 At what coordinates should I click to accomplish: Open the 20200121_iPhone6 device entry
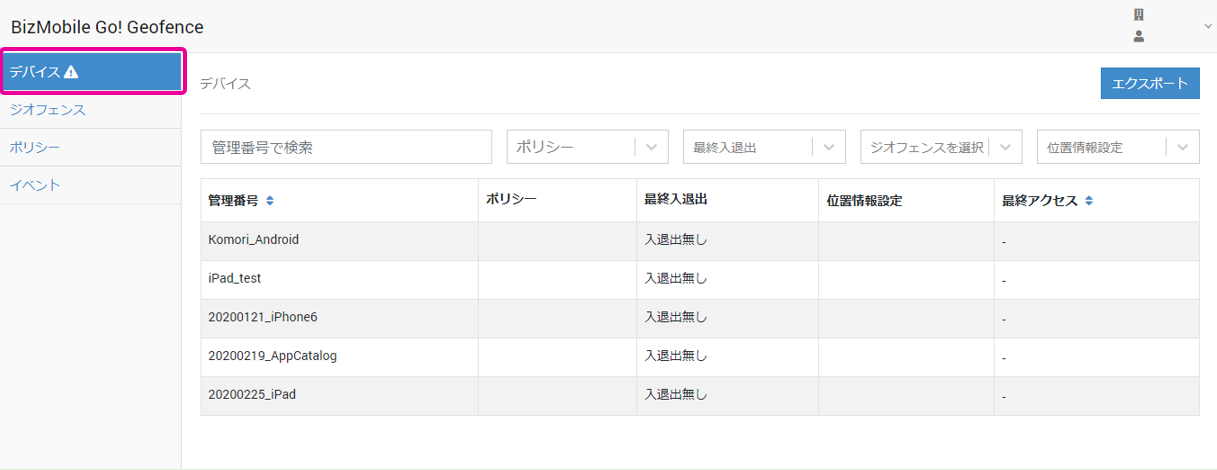pos(263,317)
